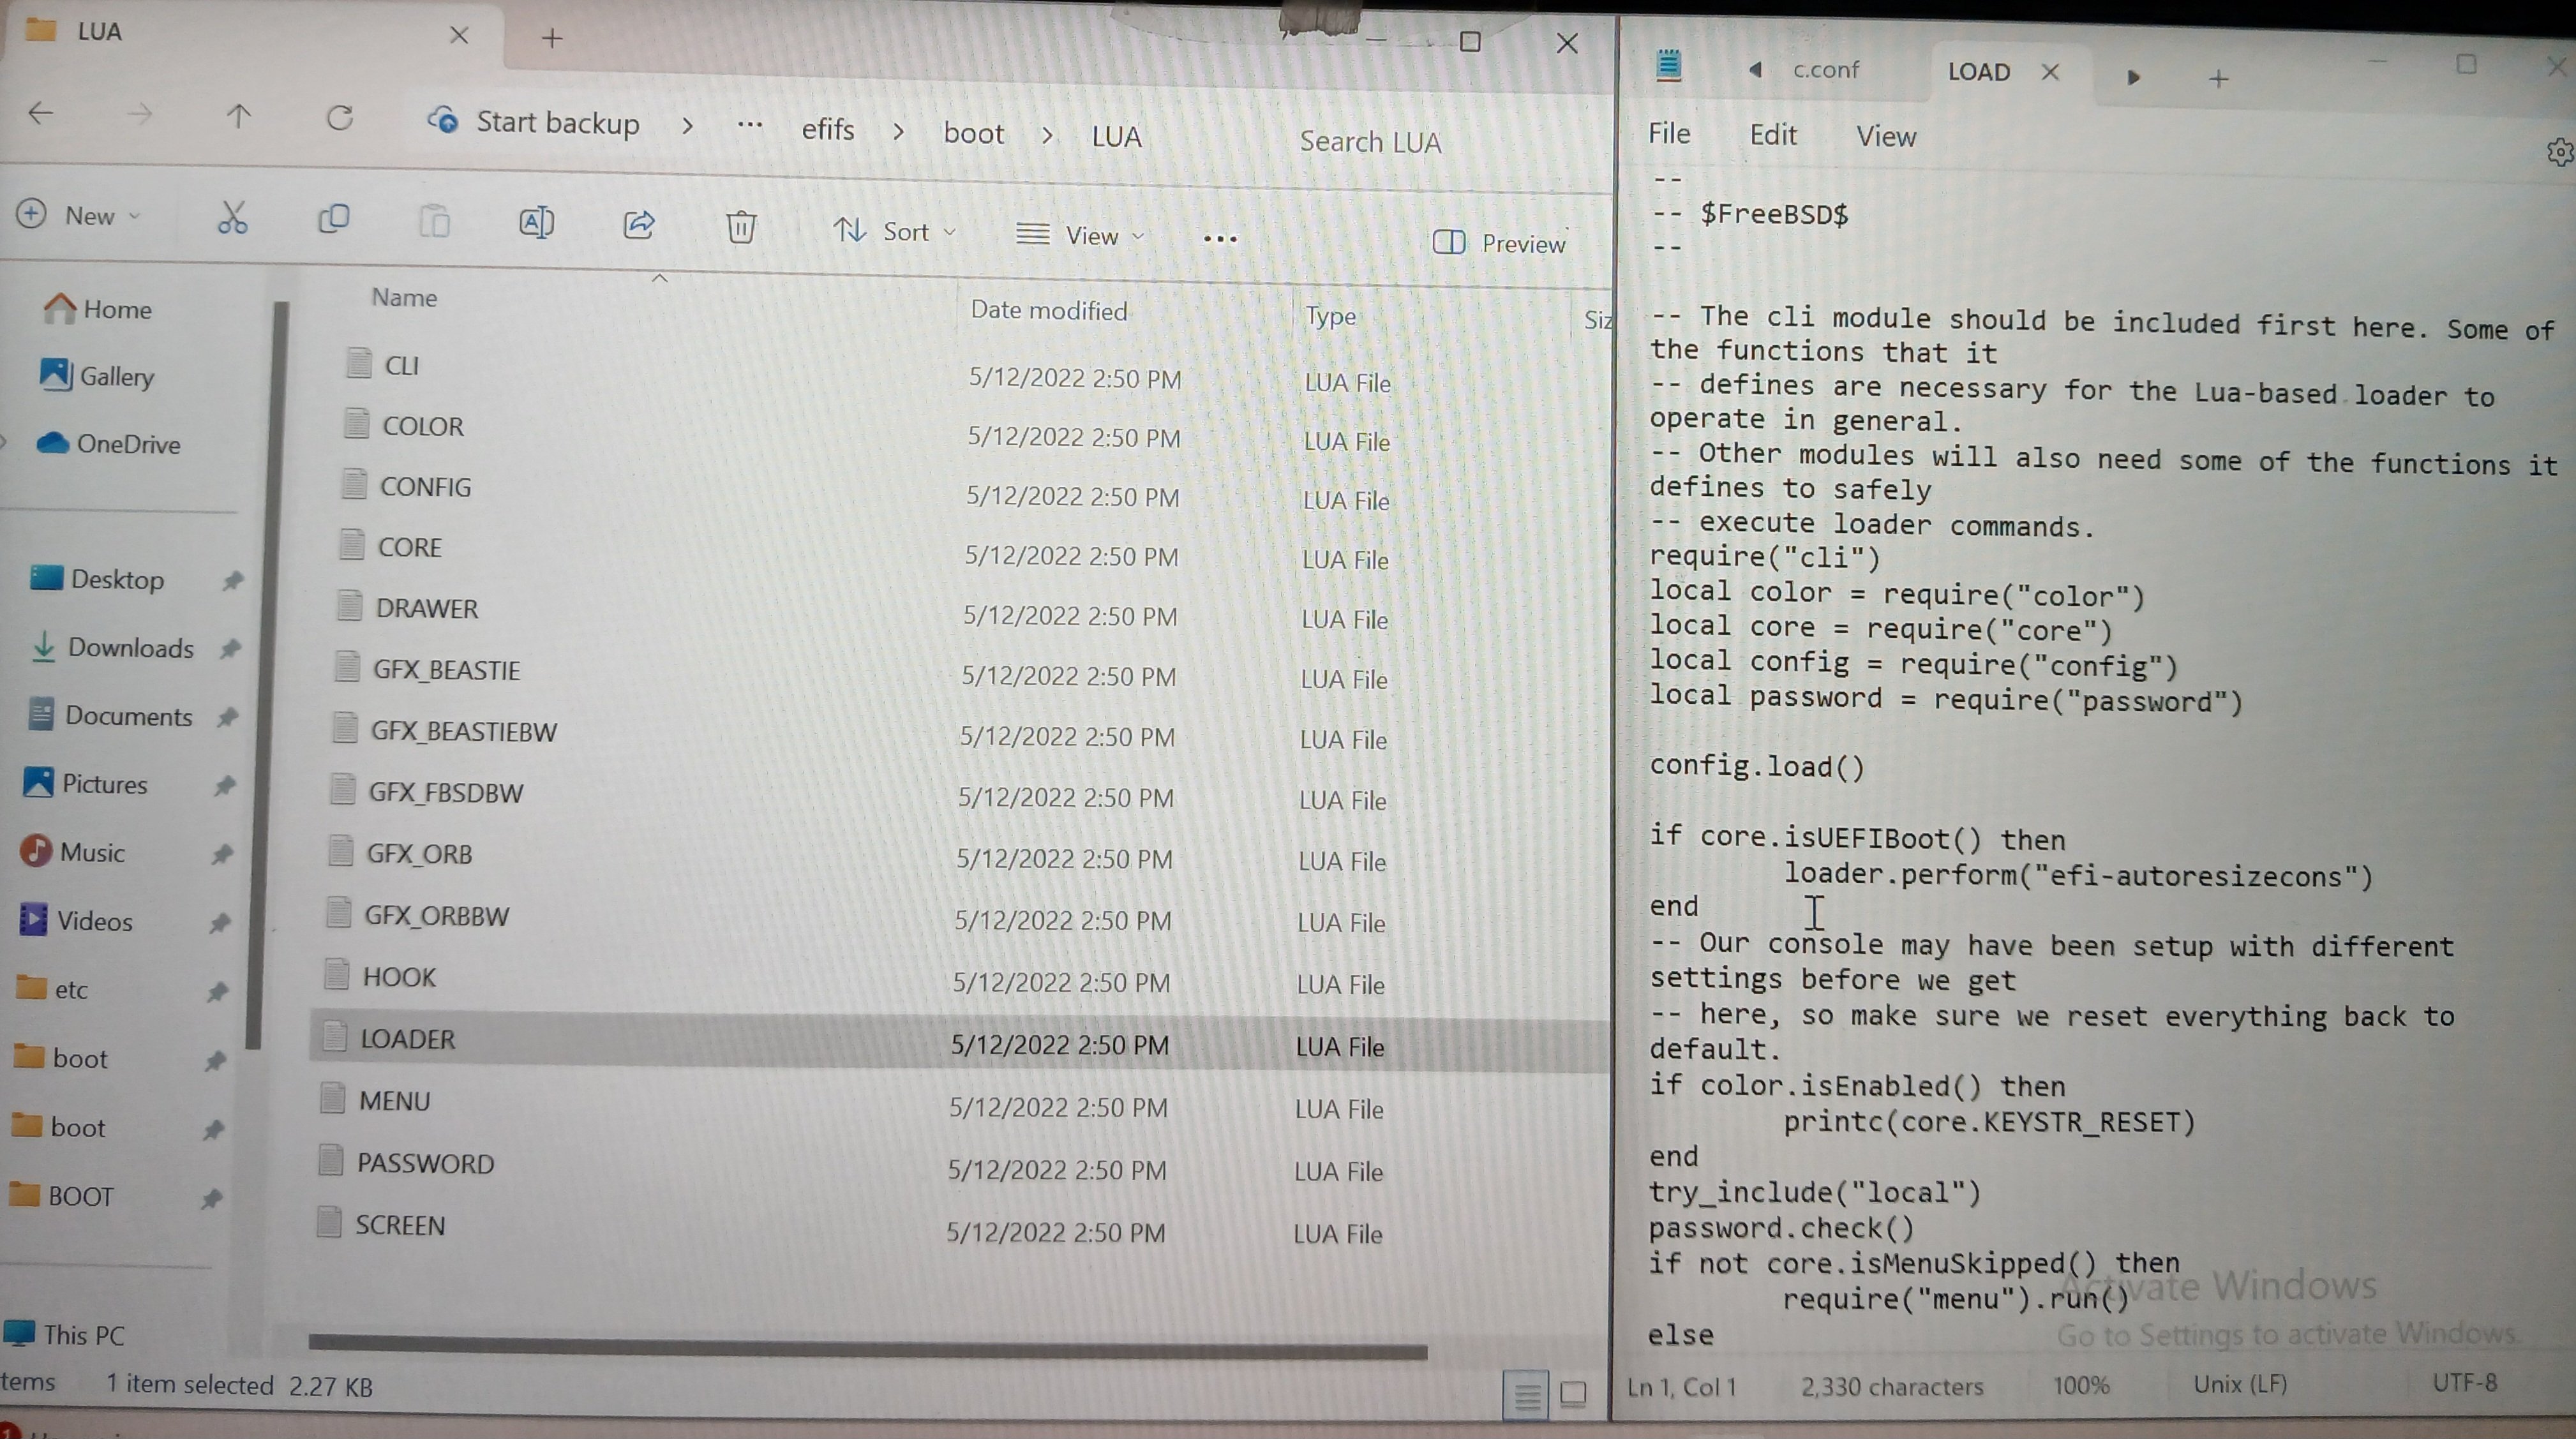Open the View dropdown in Explorer
This screenshot has height=1439, width=2576.
click(x=1079, y=236)
